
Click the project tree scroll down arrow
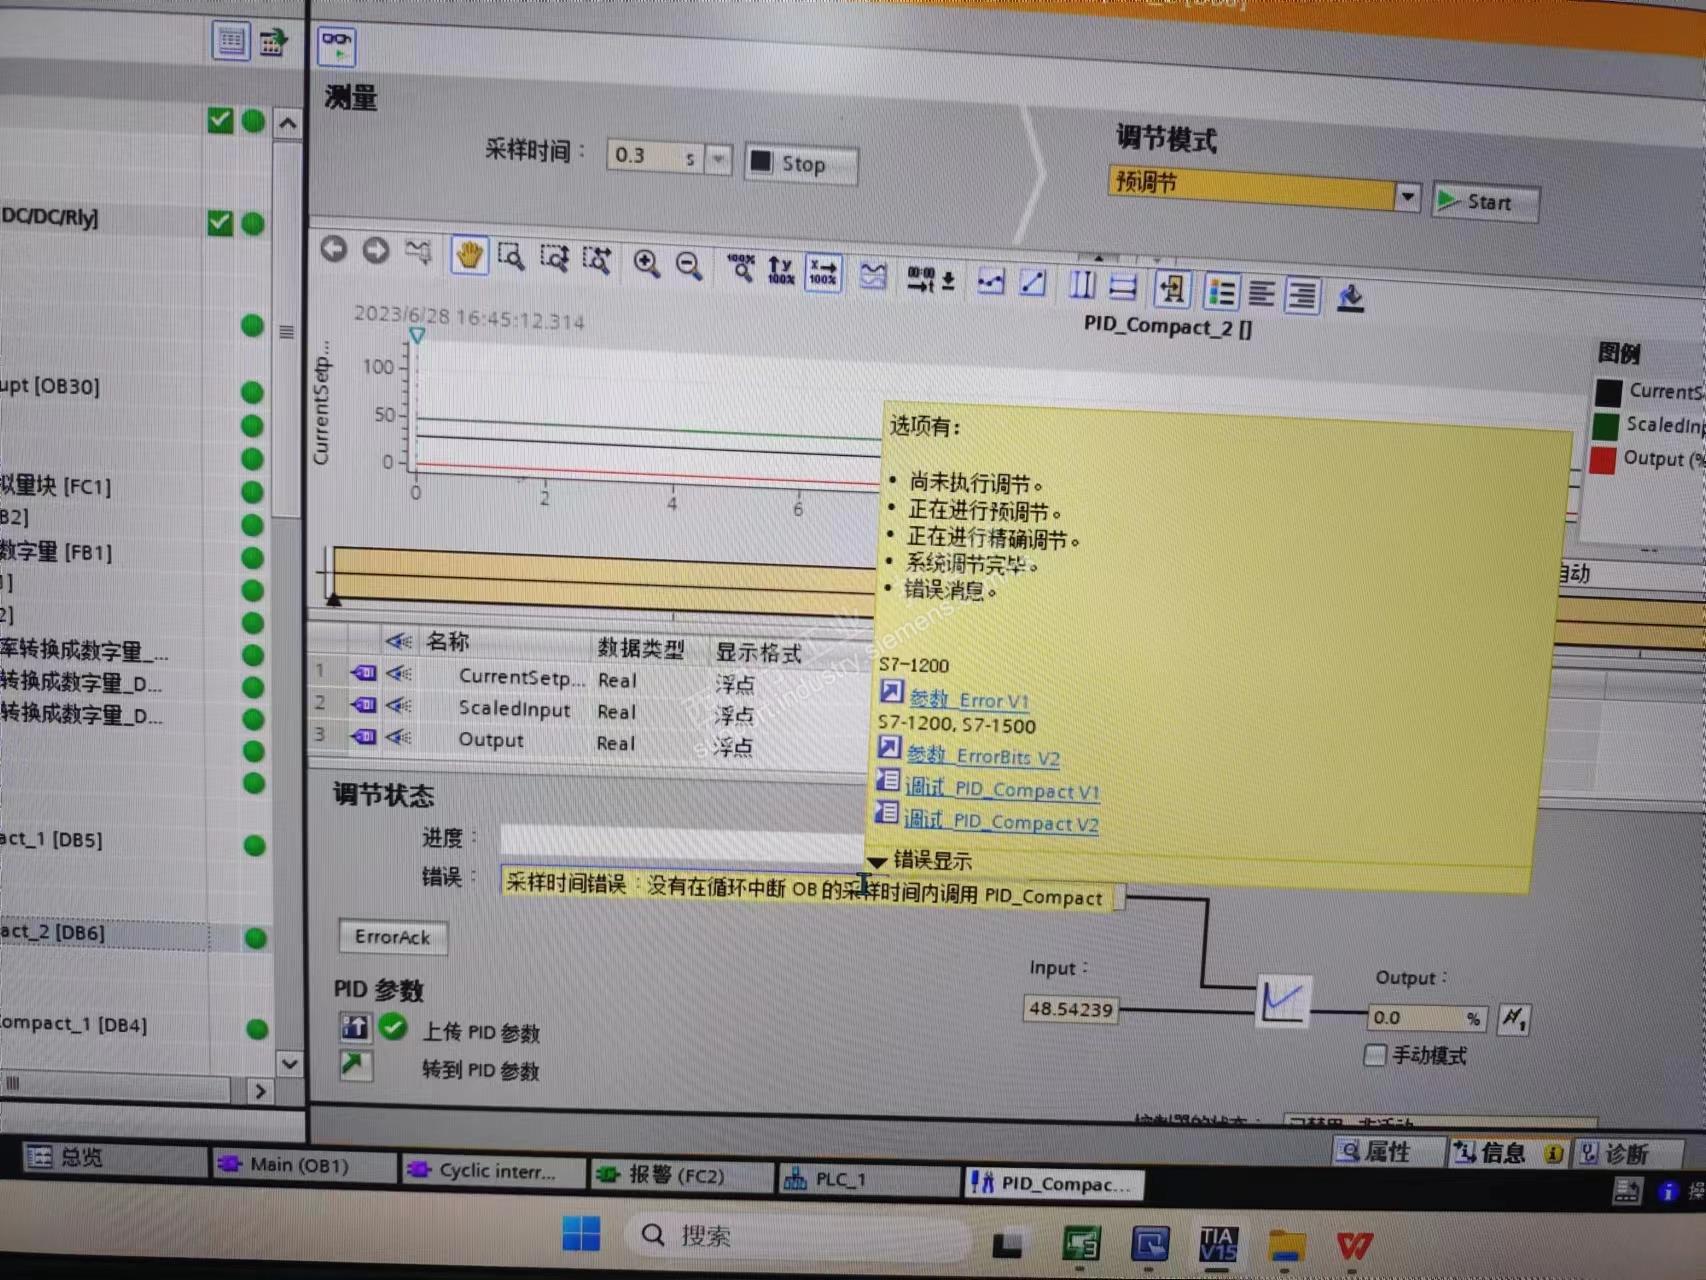coord(289,1063)
